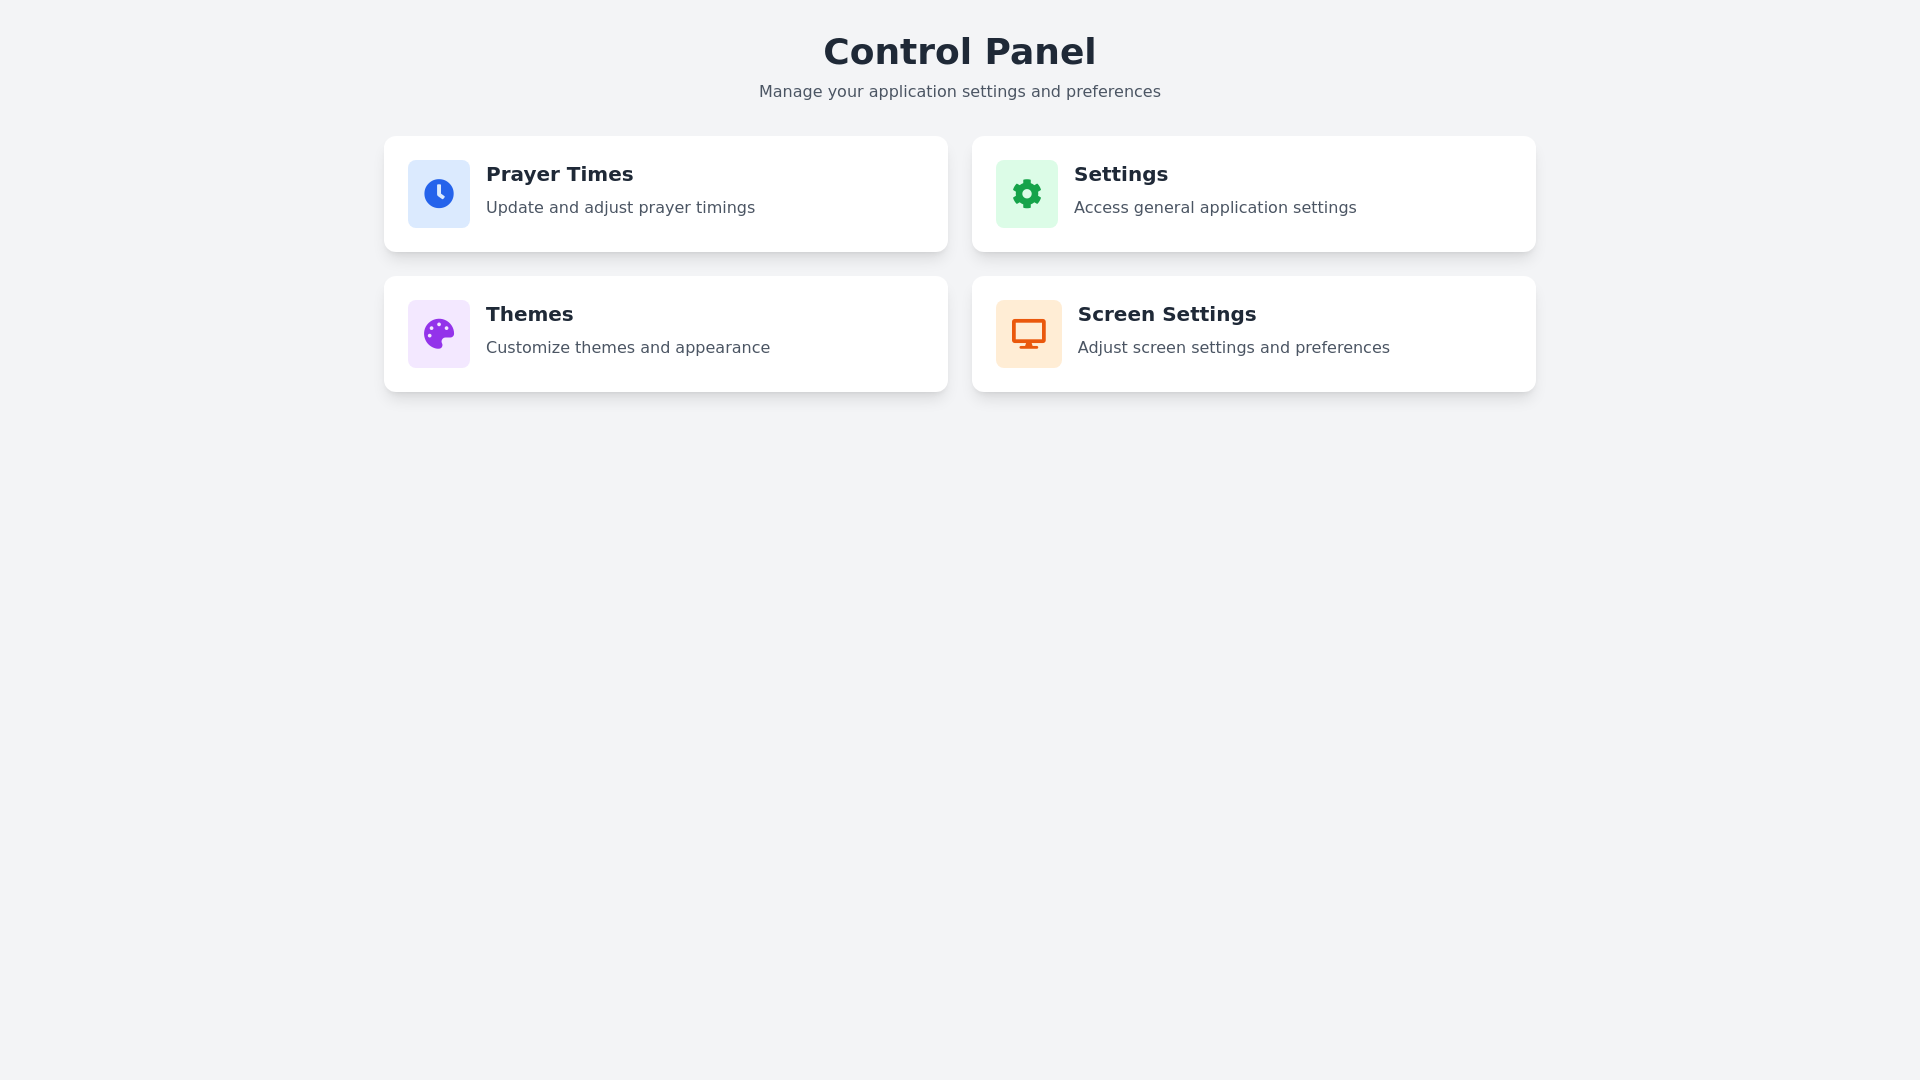Image resolution: width=1920 pixels, height=1080 pixels.
Task: Click 'Customize themes and appearance' text
Action: (627, 347)
